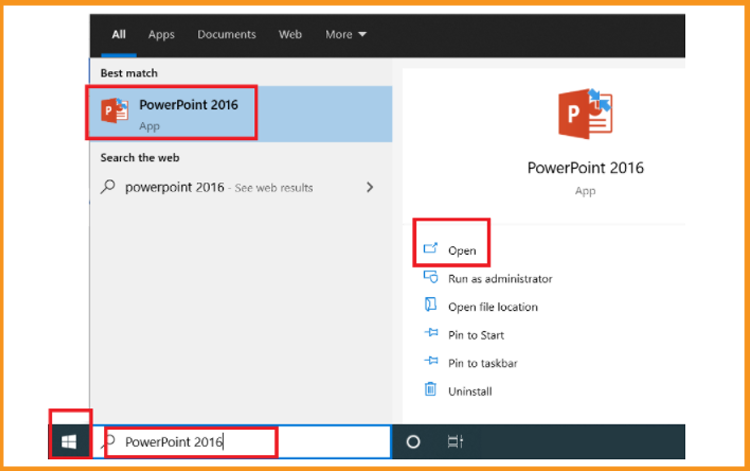Click the pin icon next to Pin to taskbar
This screenshot has width=750, height=471.
tap(431, 361)
